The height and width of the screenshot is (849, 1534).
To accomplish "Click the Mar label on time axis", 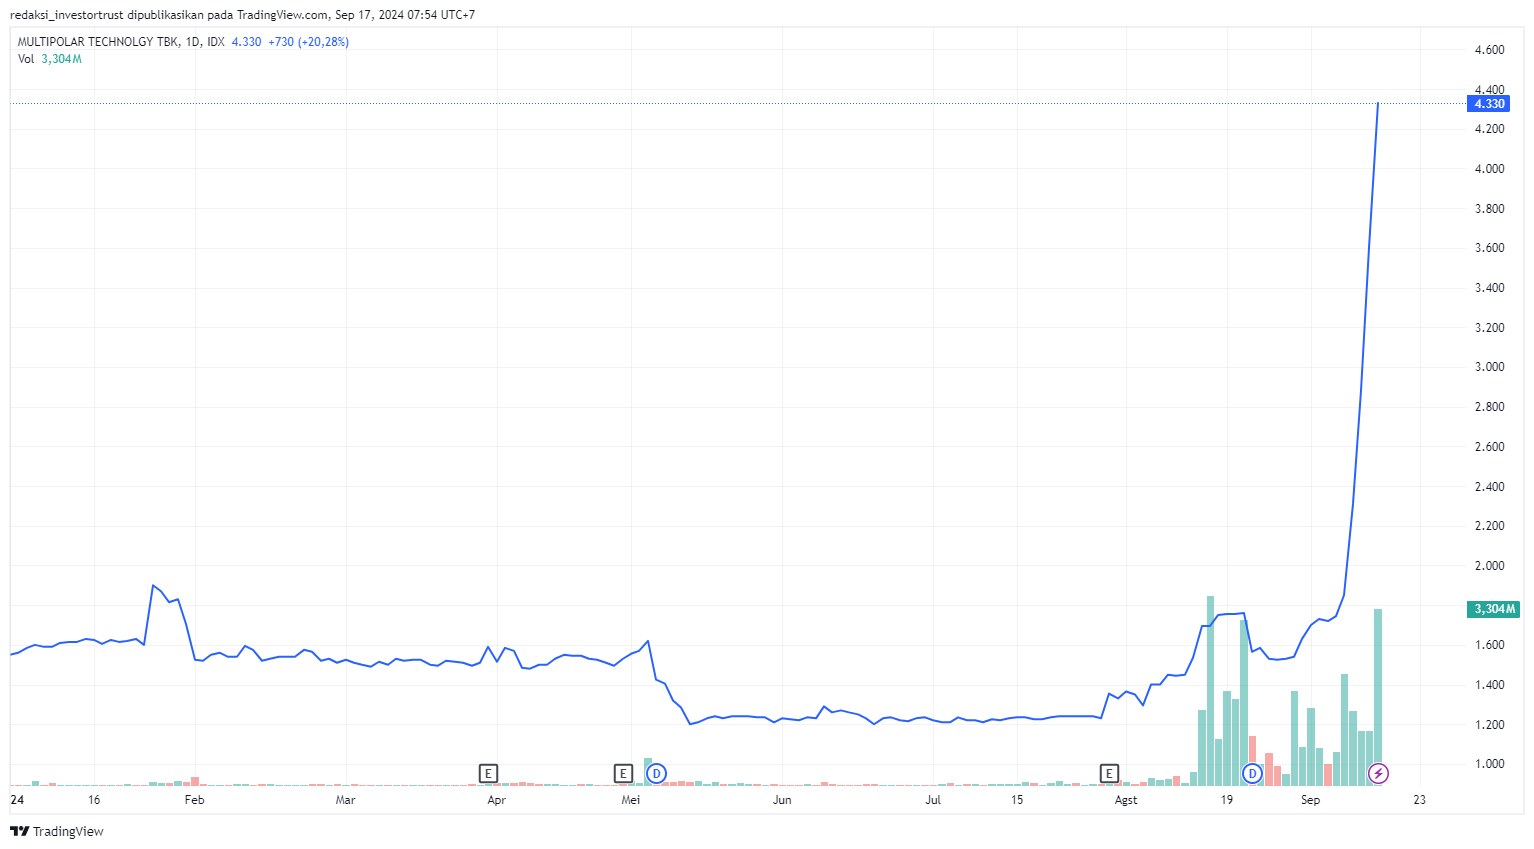I will tap(345, 800).
